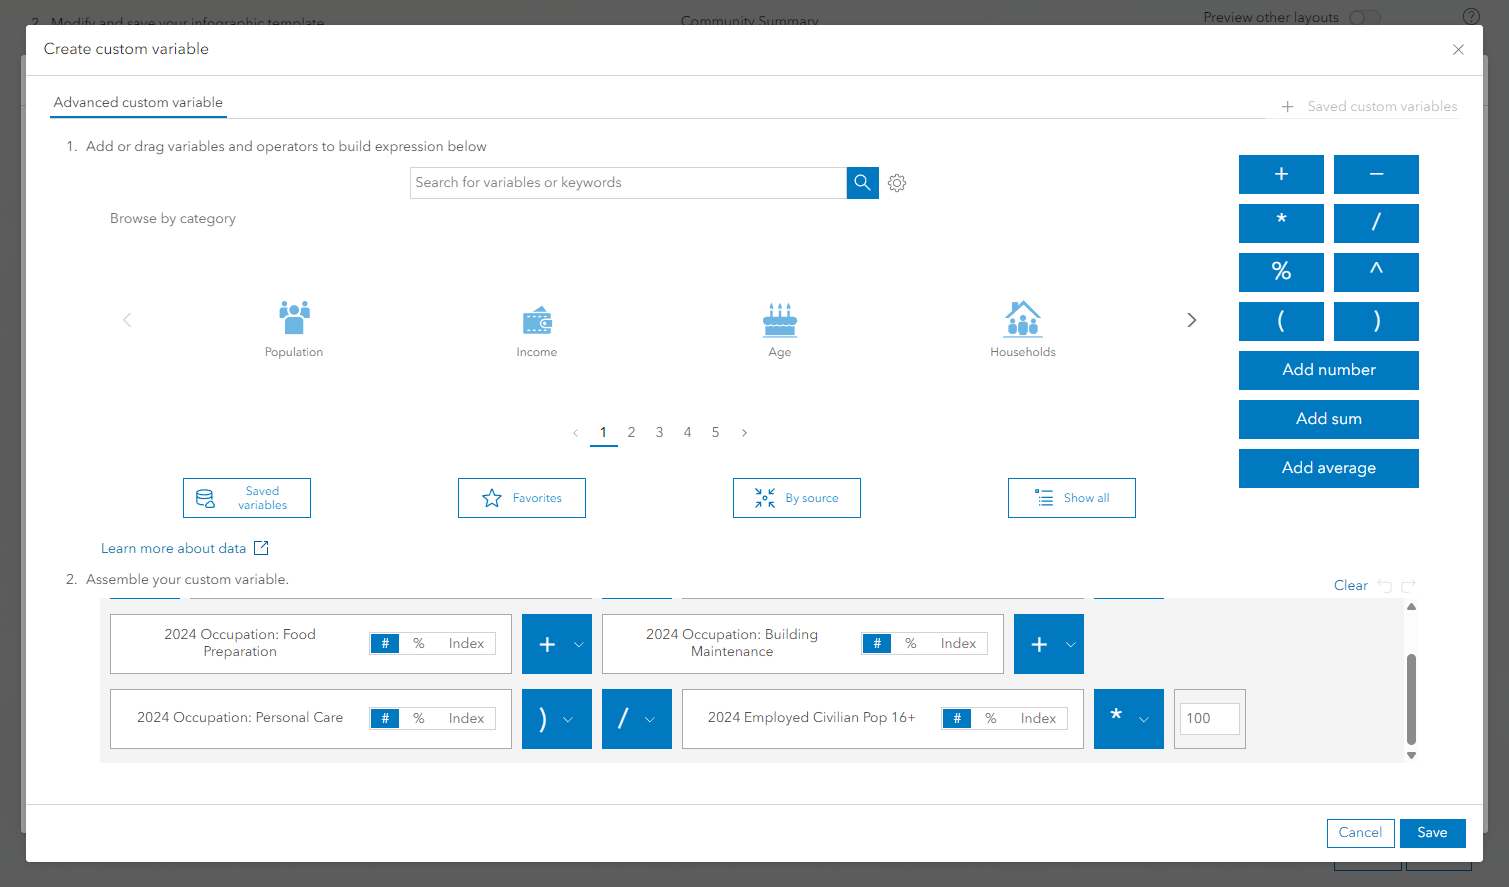
Task: Switch to Saved custom variables tab
Action: (1381, 106)
